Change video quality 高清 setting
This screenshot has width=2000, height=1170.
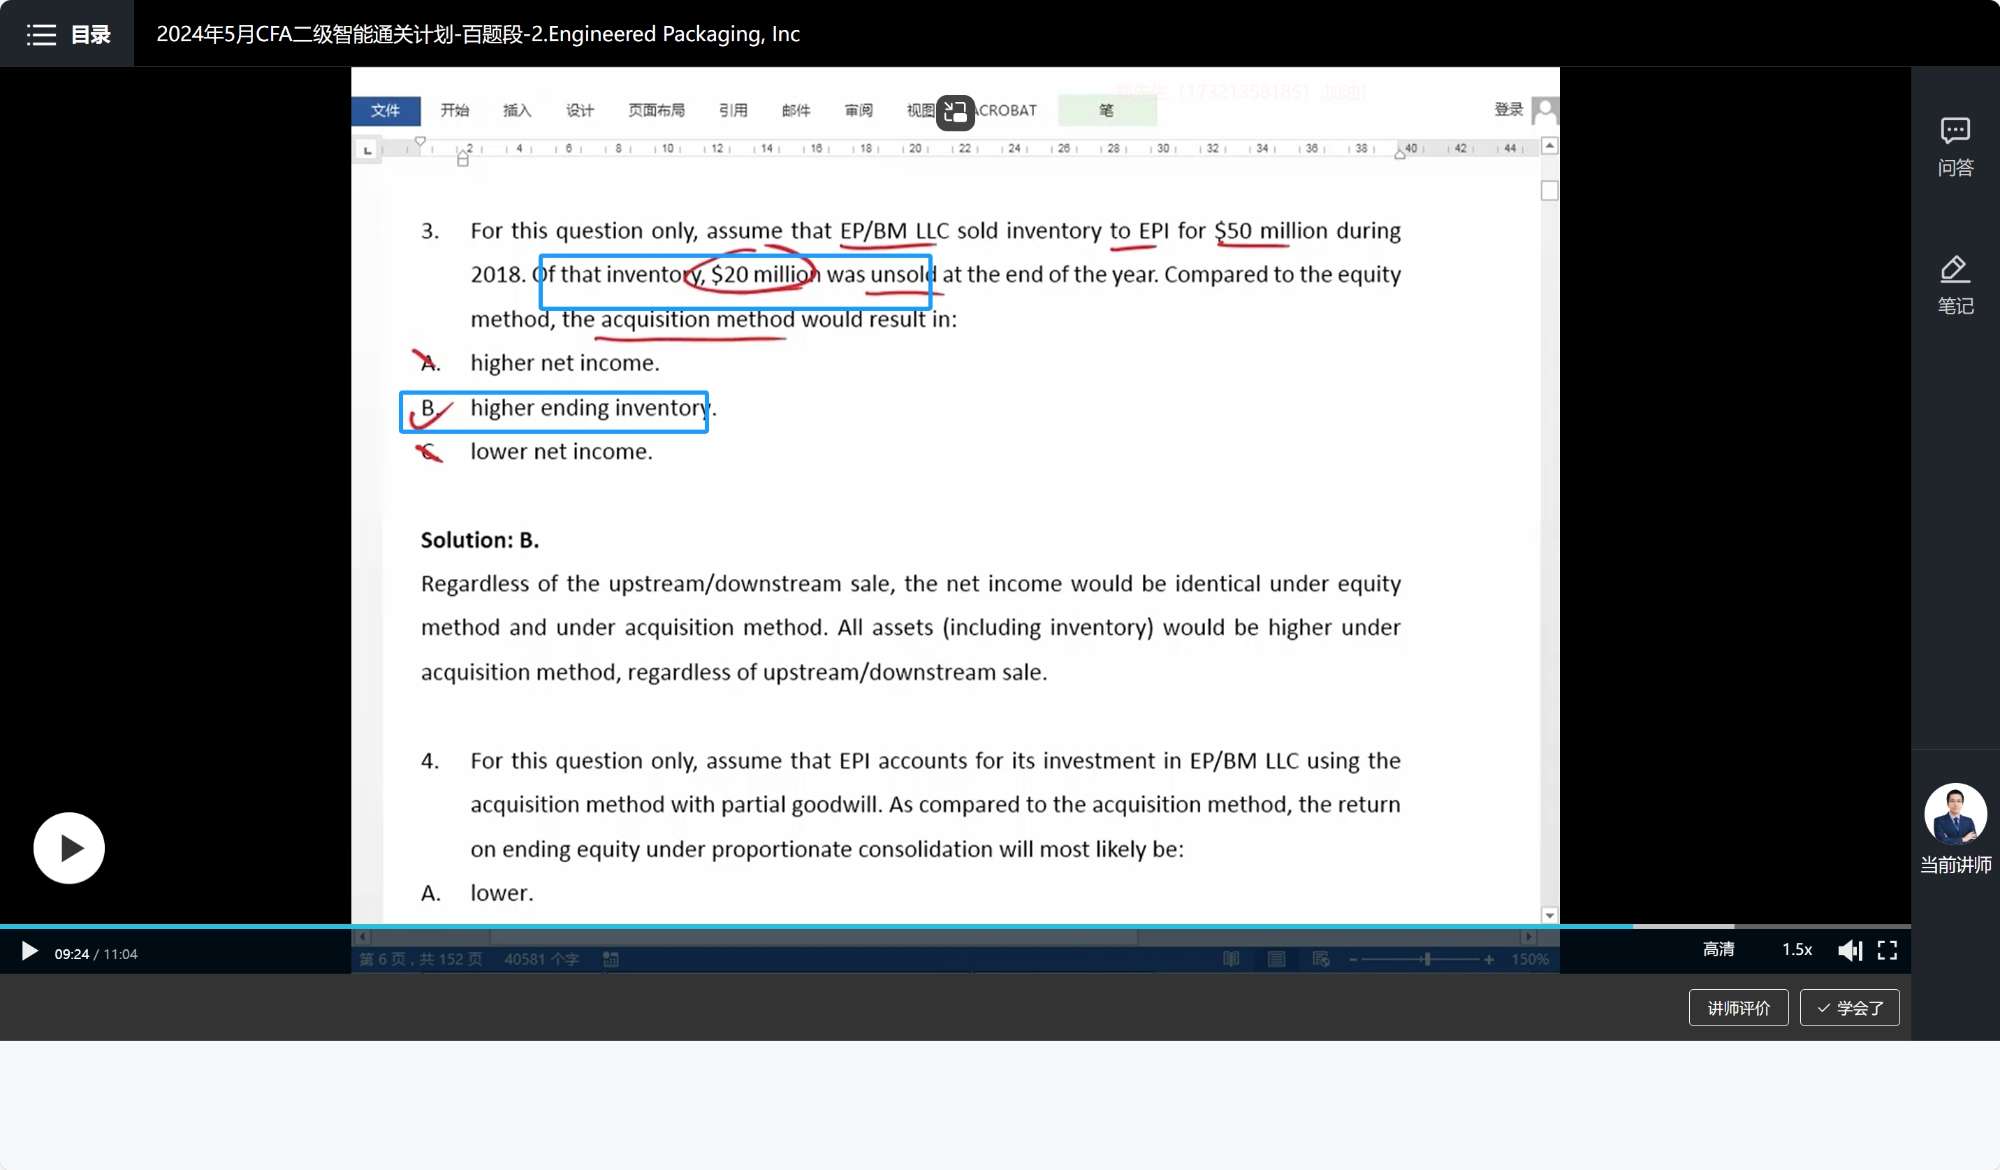coord(1718,950)
